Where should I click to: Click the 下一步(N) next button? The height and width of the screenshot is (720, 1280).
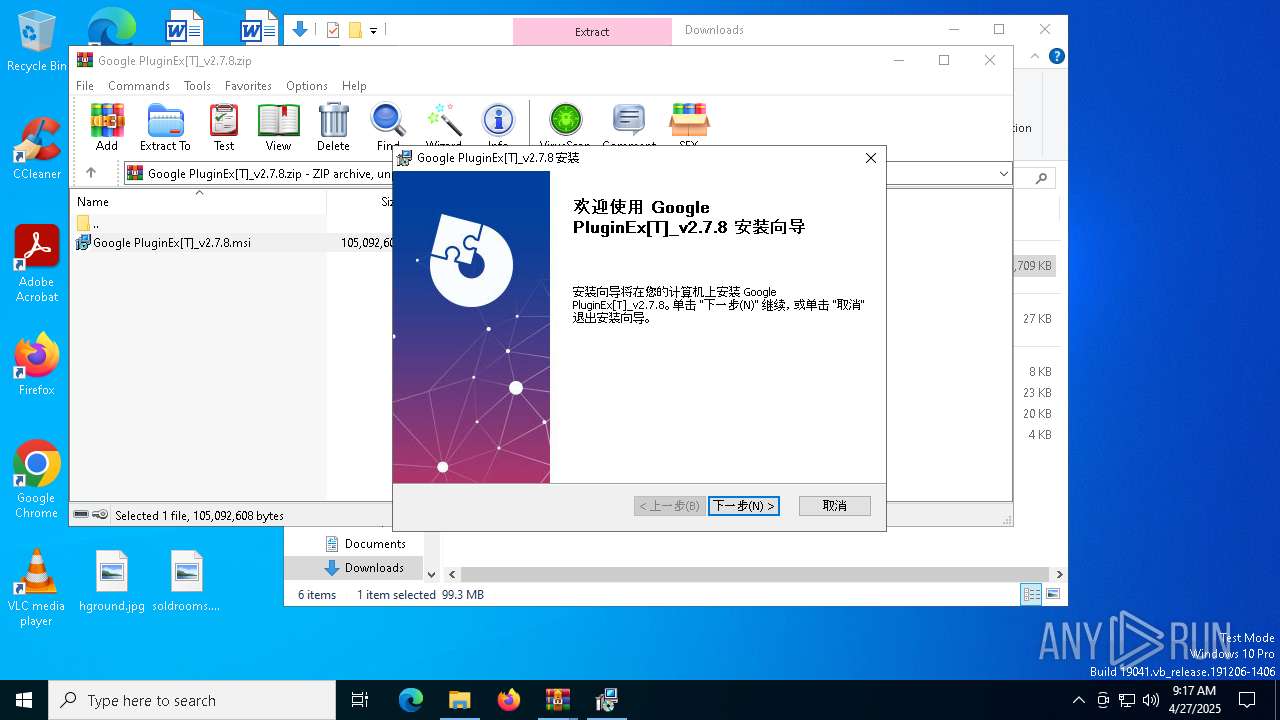pyautogui.click(x=743, y=506)
